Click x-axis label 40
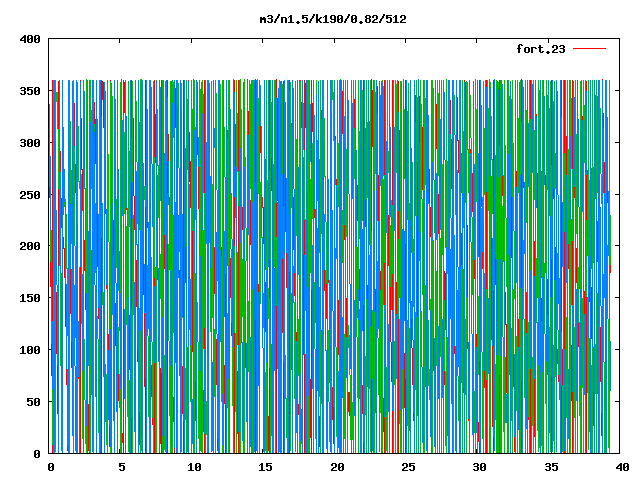Screen dimensions: 640x480 (622, 467)
